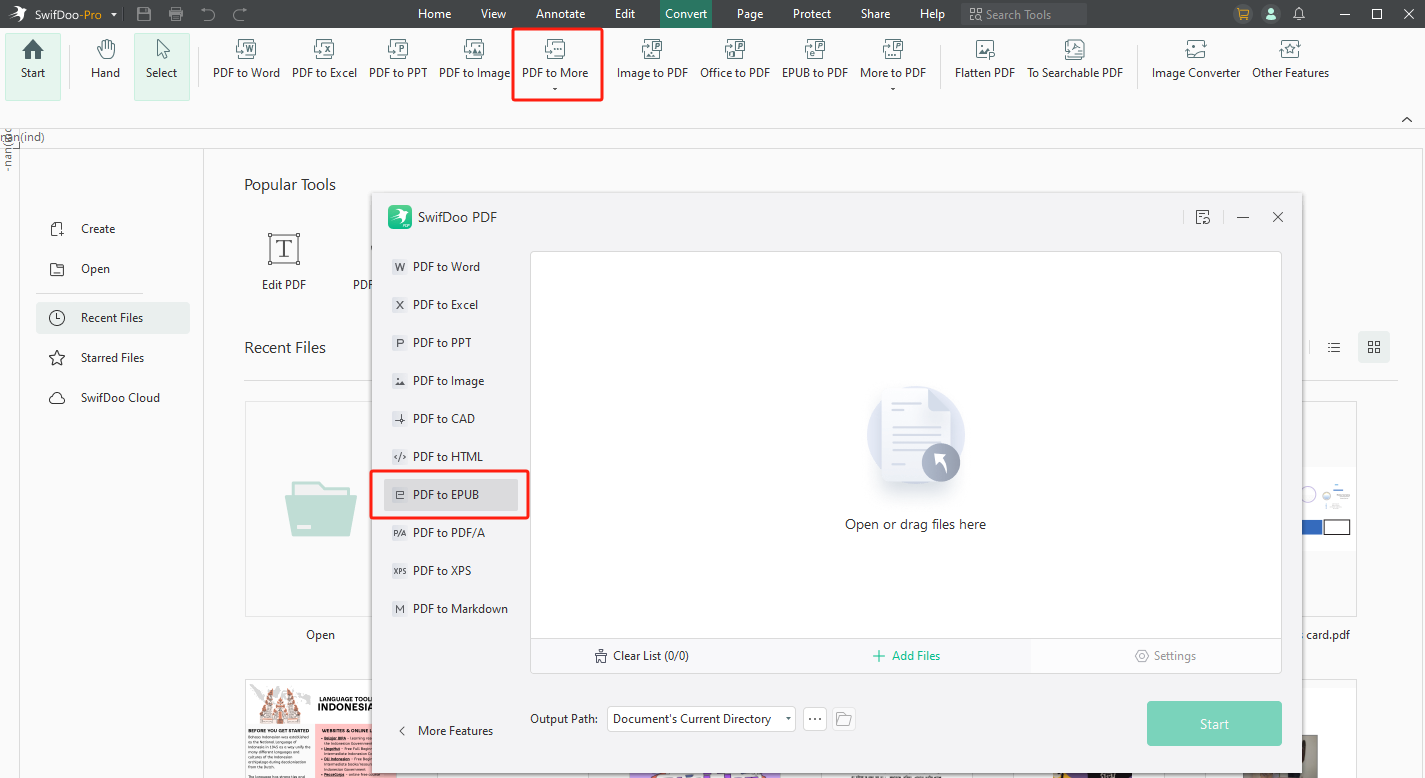Open the Image Converter tool

(1195, 60)
